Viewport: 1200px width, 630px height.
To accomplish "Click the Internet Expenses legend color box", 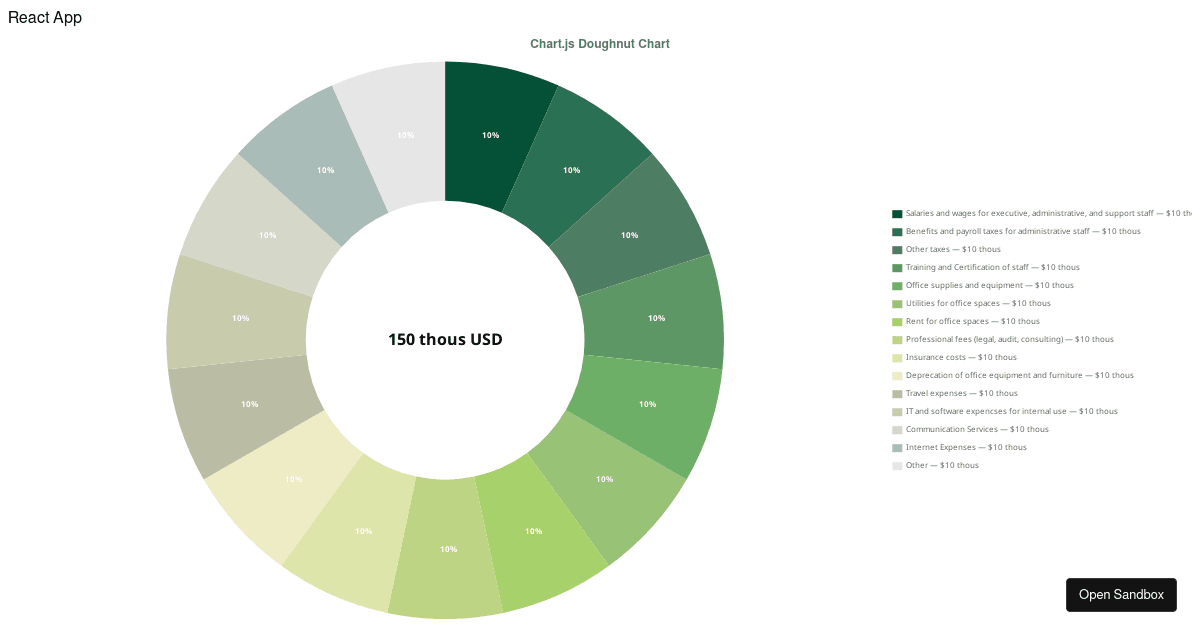I will click(896, 447).
